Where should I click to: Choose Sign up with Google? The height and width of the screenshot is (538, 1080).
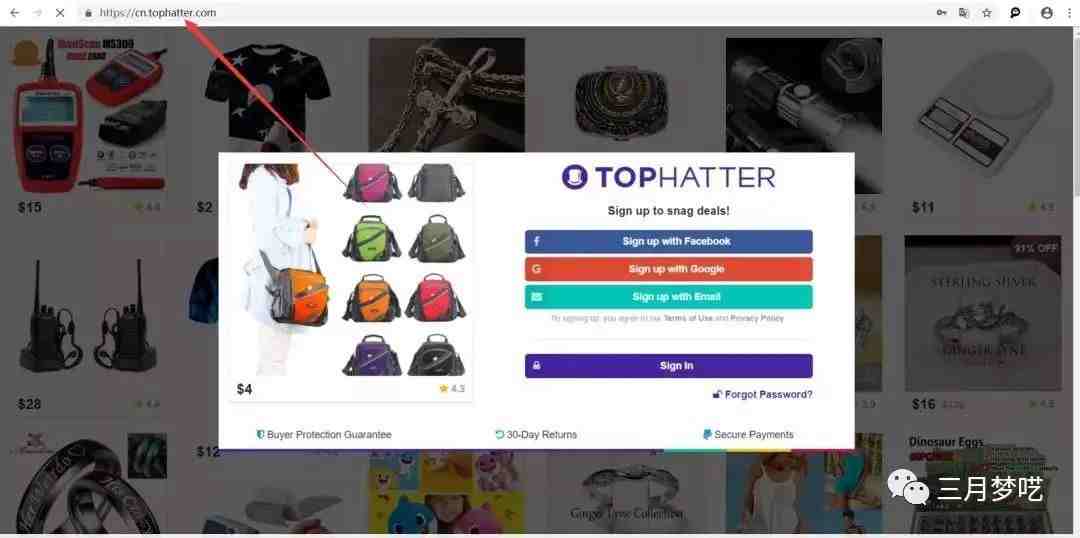pos(668,269)
